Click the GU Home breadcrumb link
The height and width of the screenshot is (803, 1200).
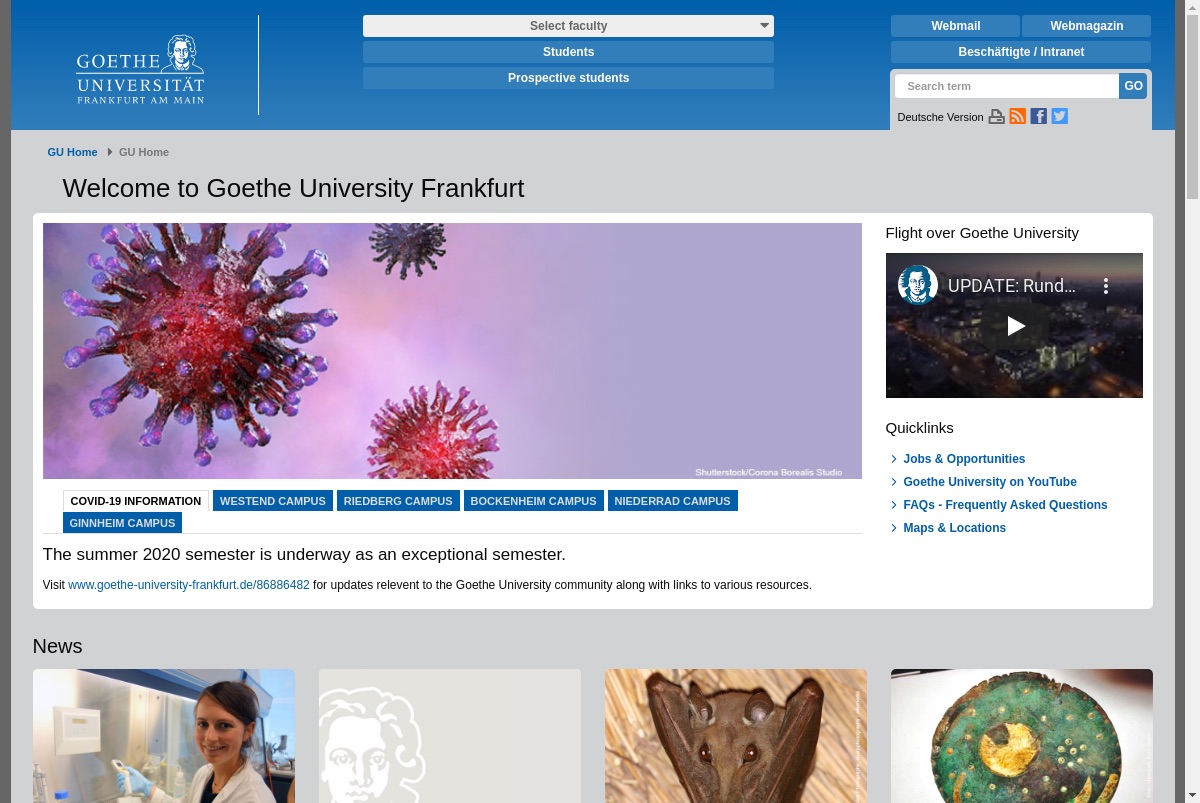tap(72, 152)
